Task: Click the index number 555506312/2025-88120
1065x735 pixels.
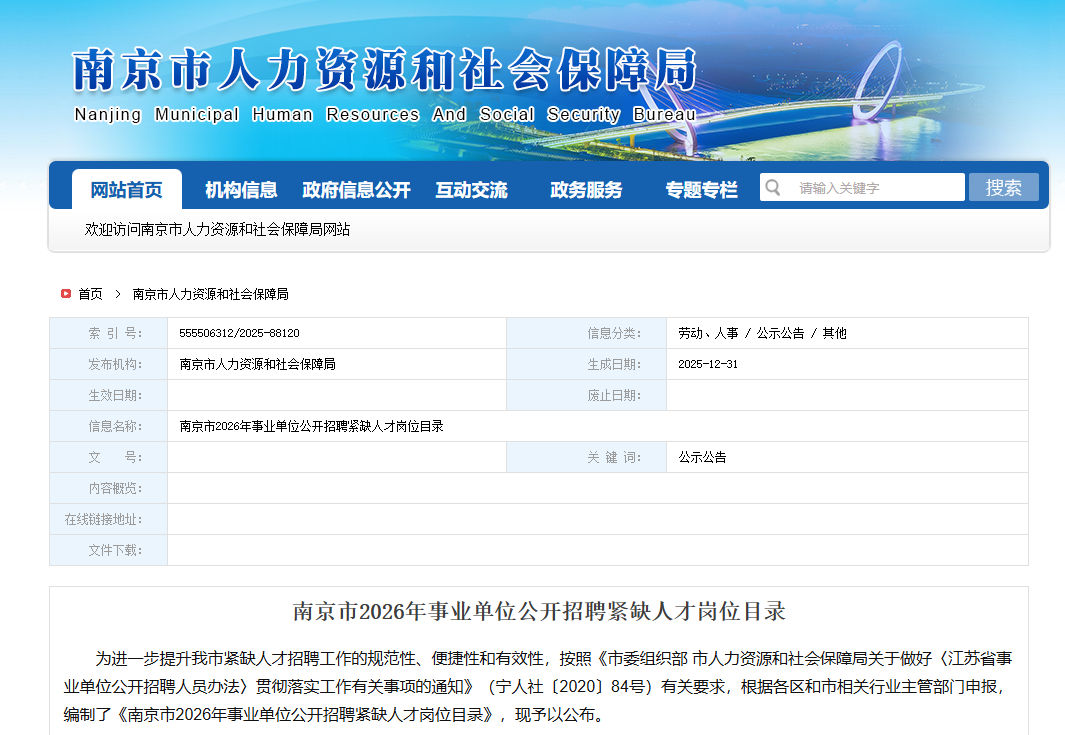Action: pyautogui.click(x=239, y=333)
